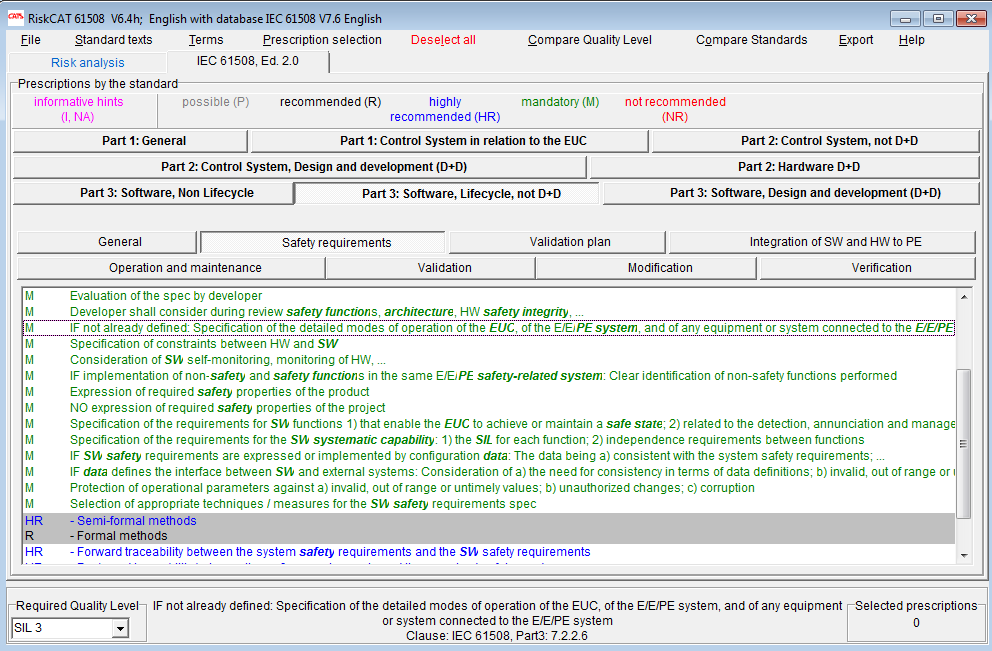Select the IEC 61508, Ed. 2.0 tab

coord(247,61)
